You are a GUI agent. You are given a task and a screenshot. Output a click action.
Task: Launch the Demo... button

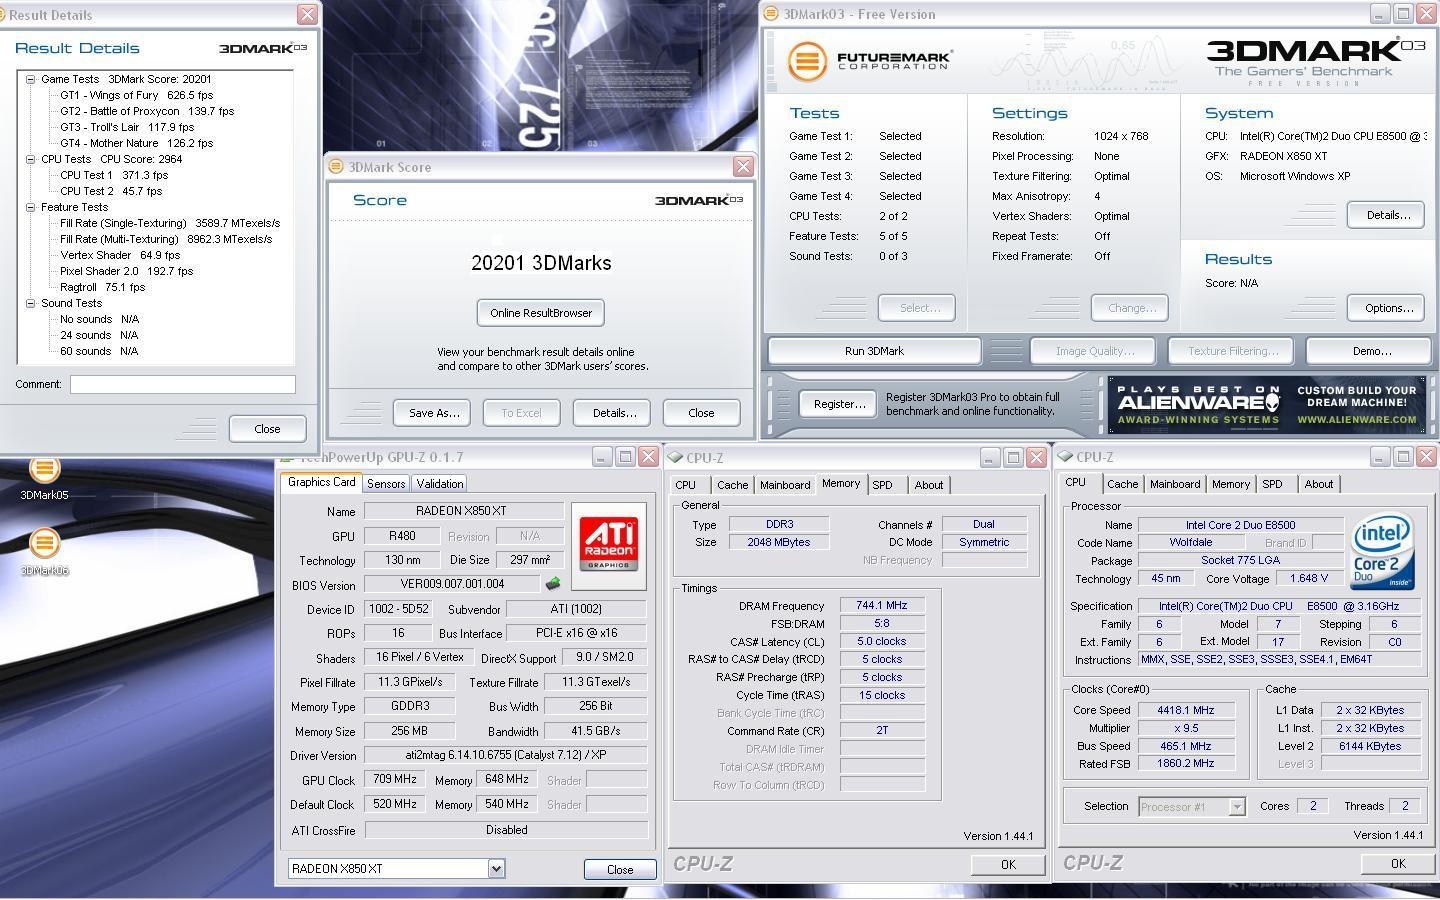pyautogui.click(x=1371, y=351)
